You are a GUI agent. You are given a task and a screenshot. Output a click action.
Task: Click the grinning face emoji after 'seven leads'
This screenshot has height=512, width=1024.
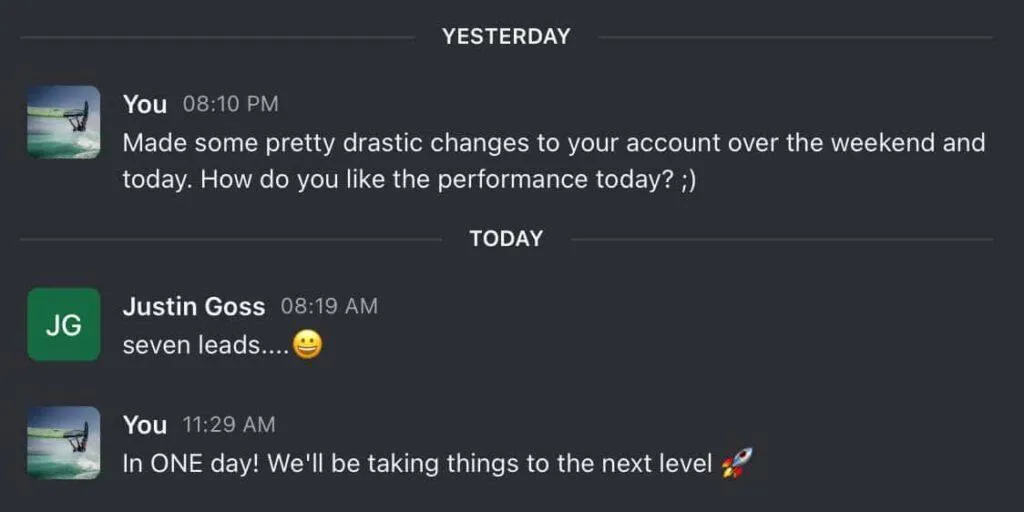307,345
